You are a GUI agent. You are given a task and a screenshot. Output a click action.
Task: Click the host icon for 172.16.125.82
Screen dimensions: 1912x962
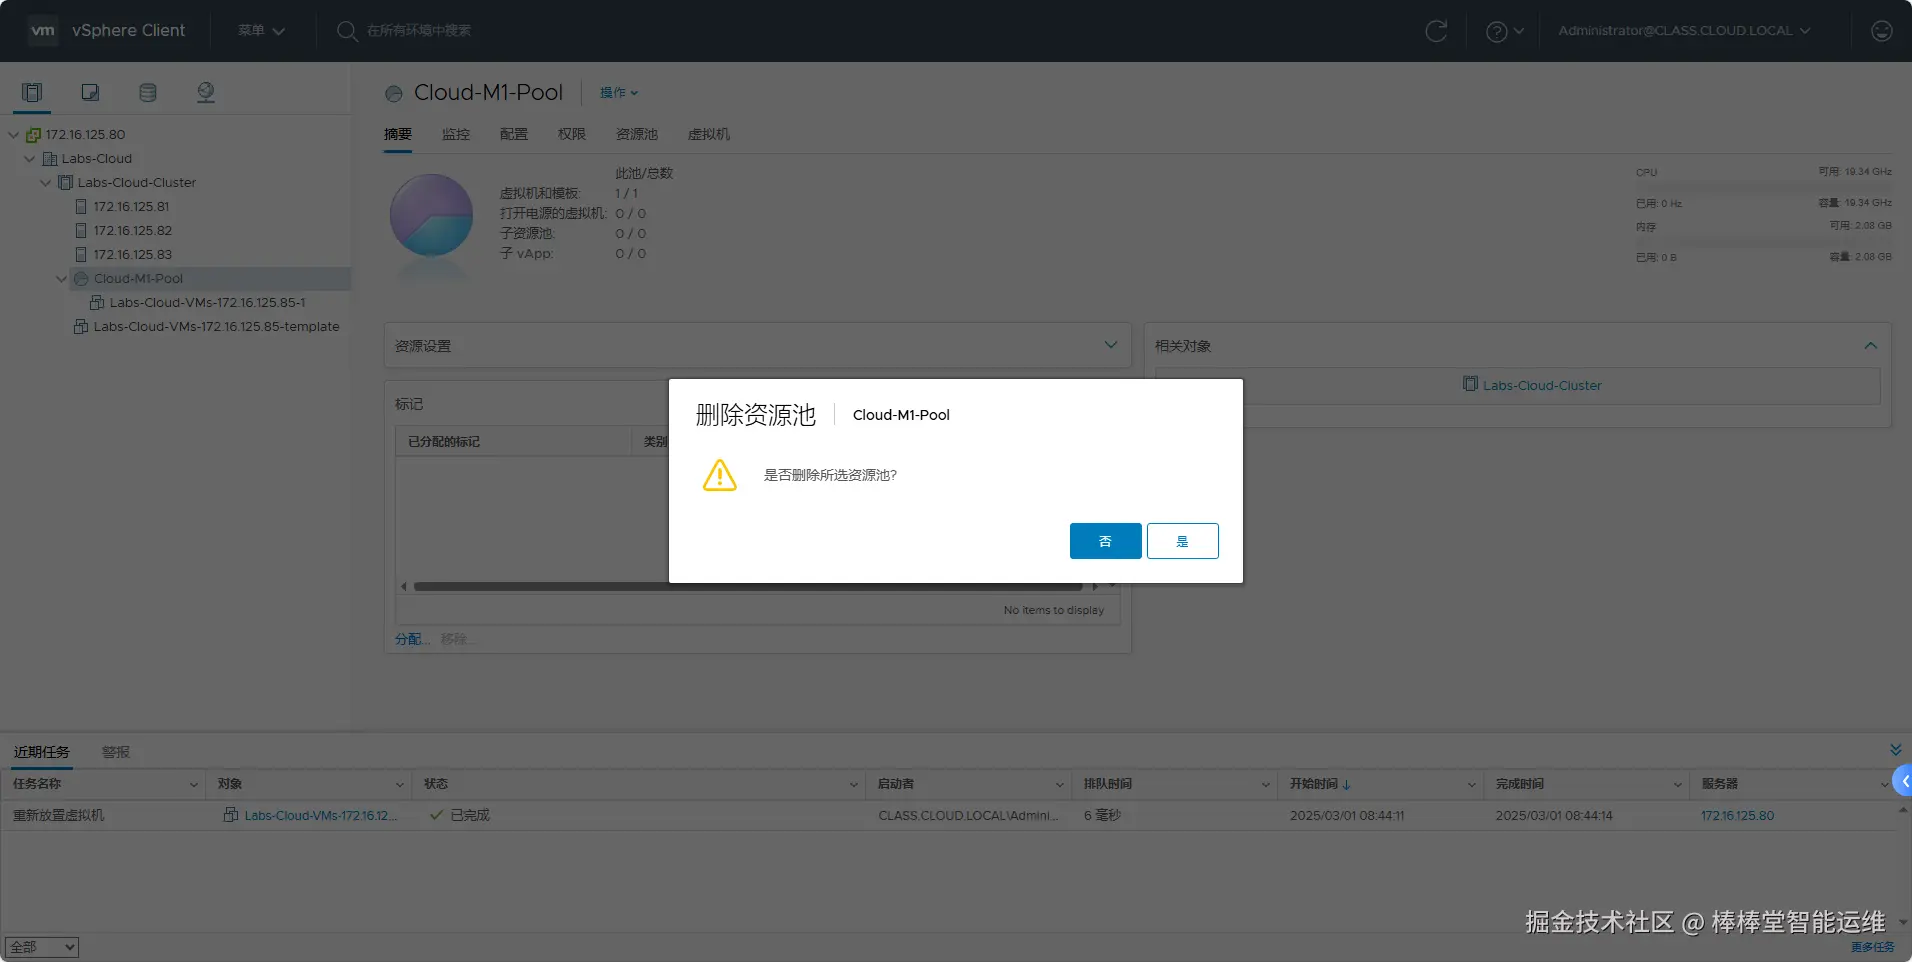click(81, 231)
